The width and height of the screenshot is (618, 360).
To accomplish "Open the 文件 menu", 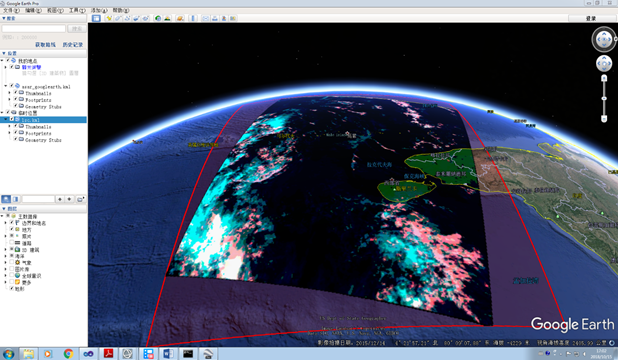I will point(11,10).
